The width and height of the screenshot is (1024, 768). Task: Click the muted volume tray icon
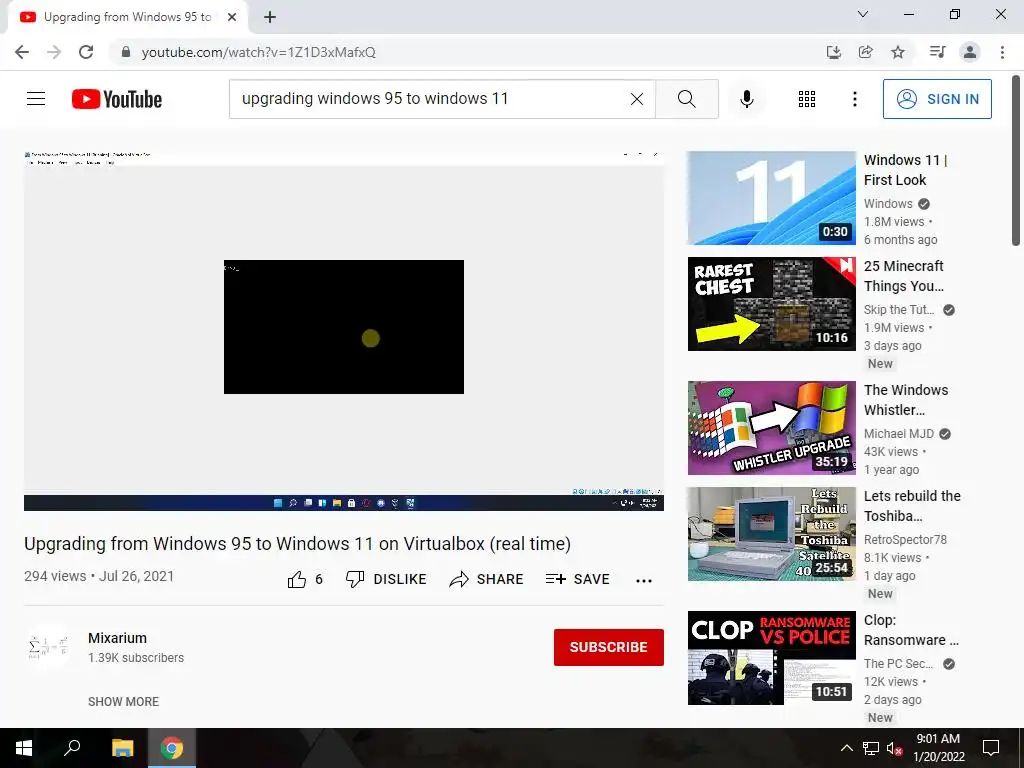[x=894, y=748]
